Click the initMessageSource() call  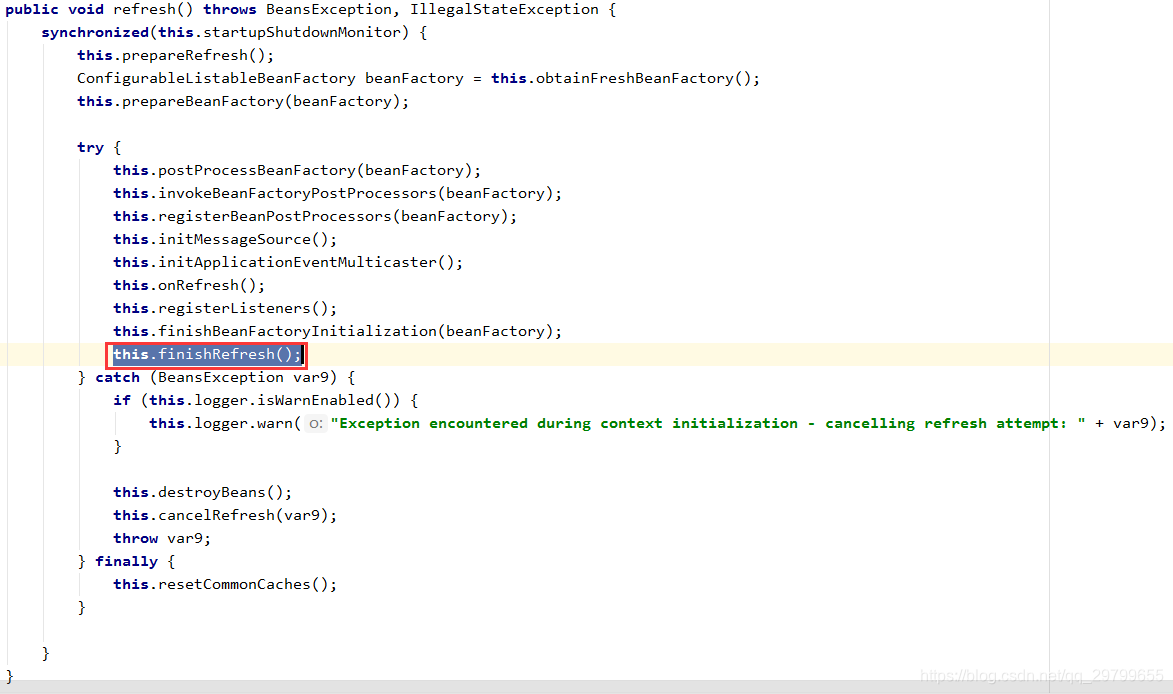pyautogui.click(x=225, y=240)
